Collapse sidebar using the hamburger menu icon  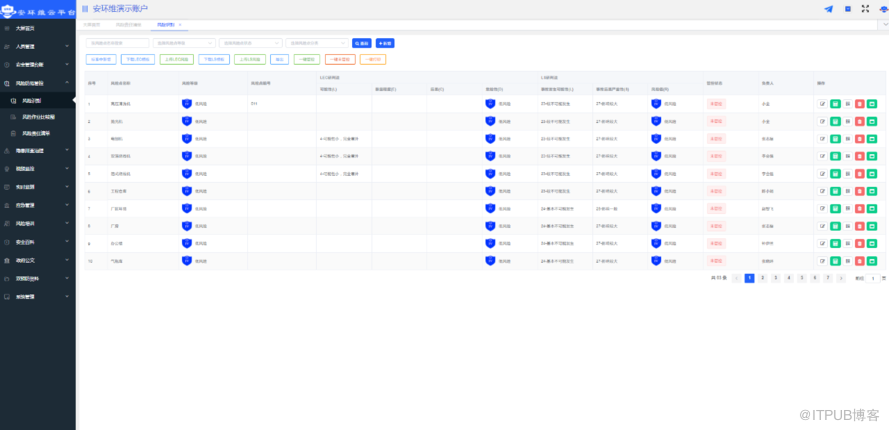[x=85, y=8]
